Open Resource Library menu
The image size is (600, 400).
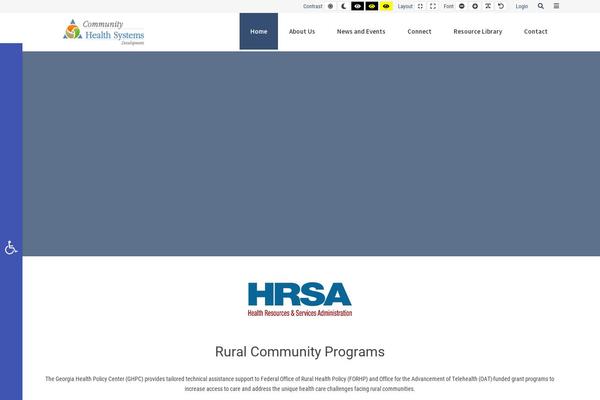point(478,31)
